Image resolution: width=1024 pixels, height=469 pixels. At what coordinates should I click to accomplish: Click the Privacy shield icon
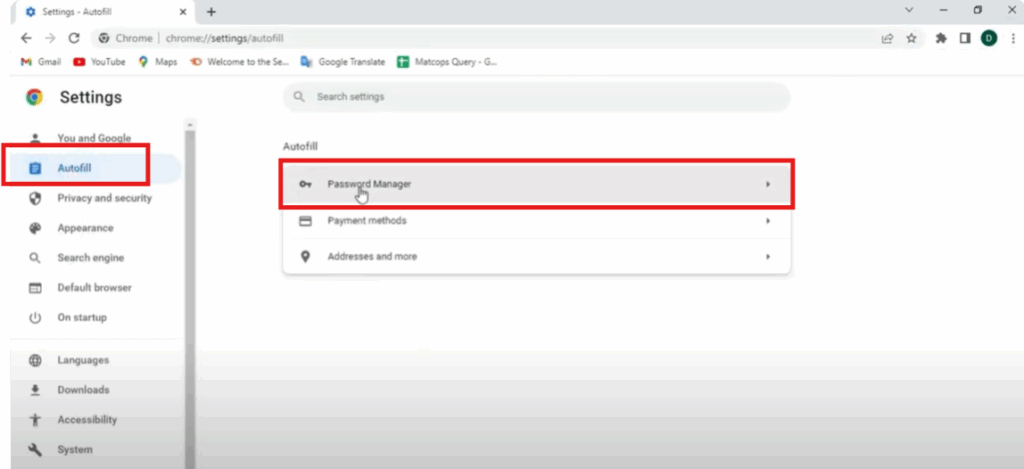[35, 198]
